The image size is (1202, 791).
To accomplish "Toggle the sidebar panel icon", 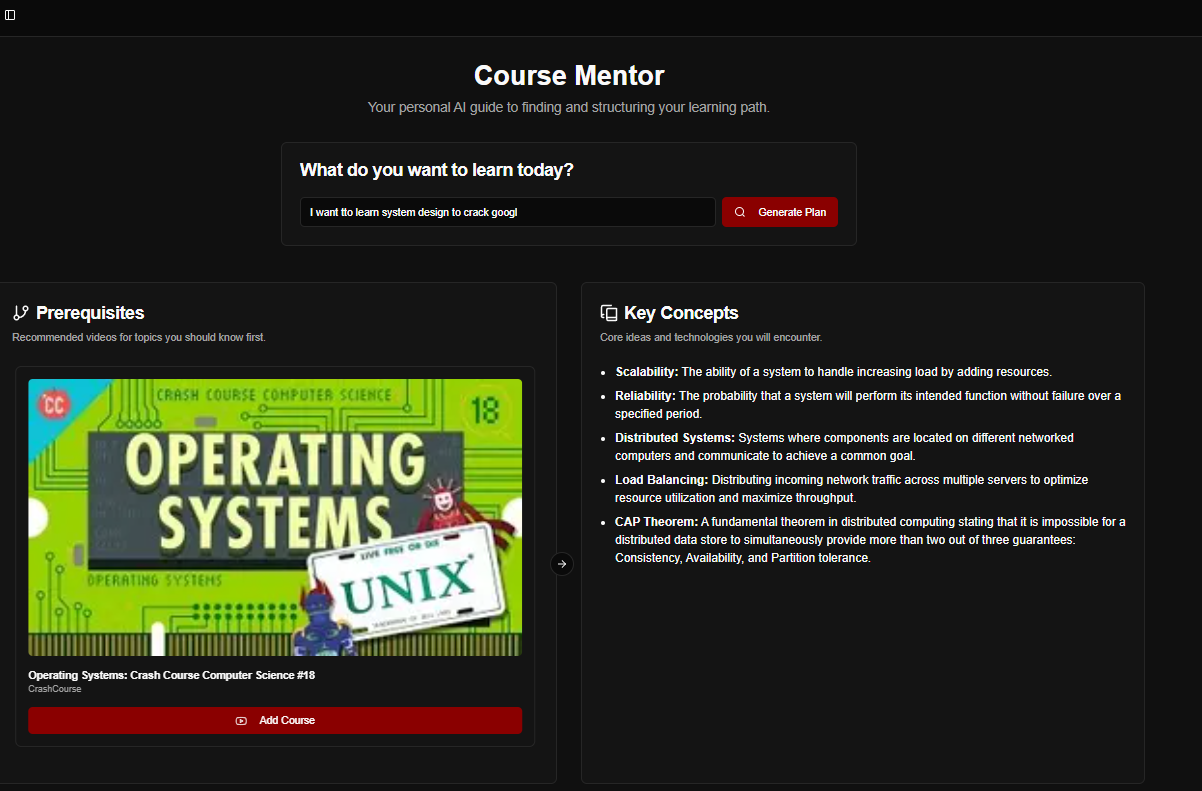I will point(10,15).
